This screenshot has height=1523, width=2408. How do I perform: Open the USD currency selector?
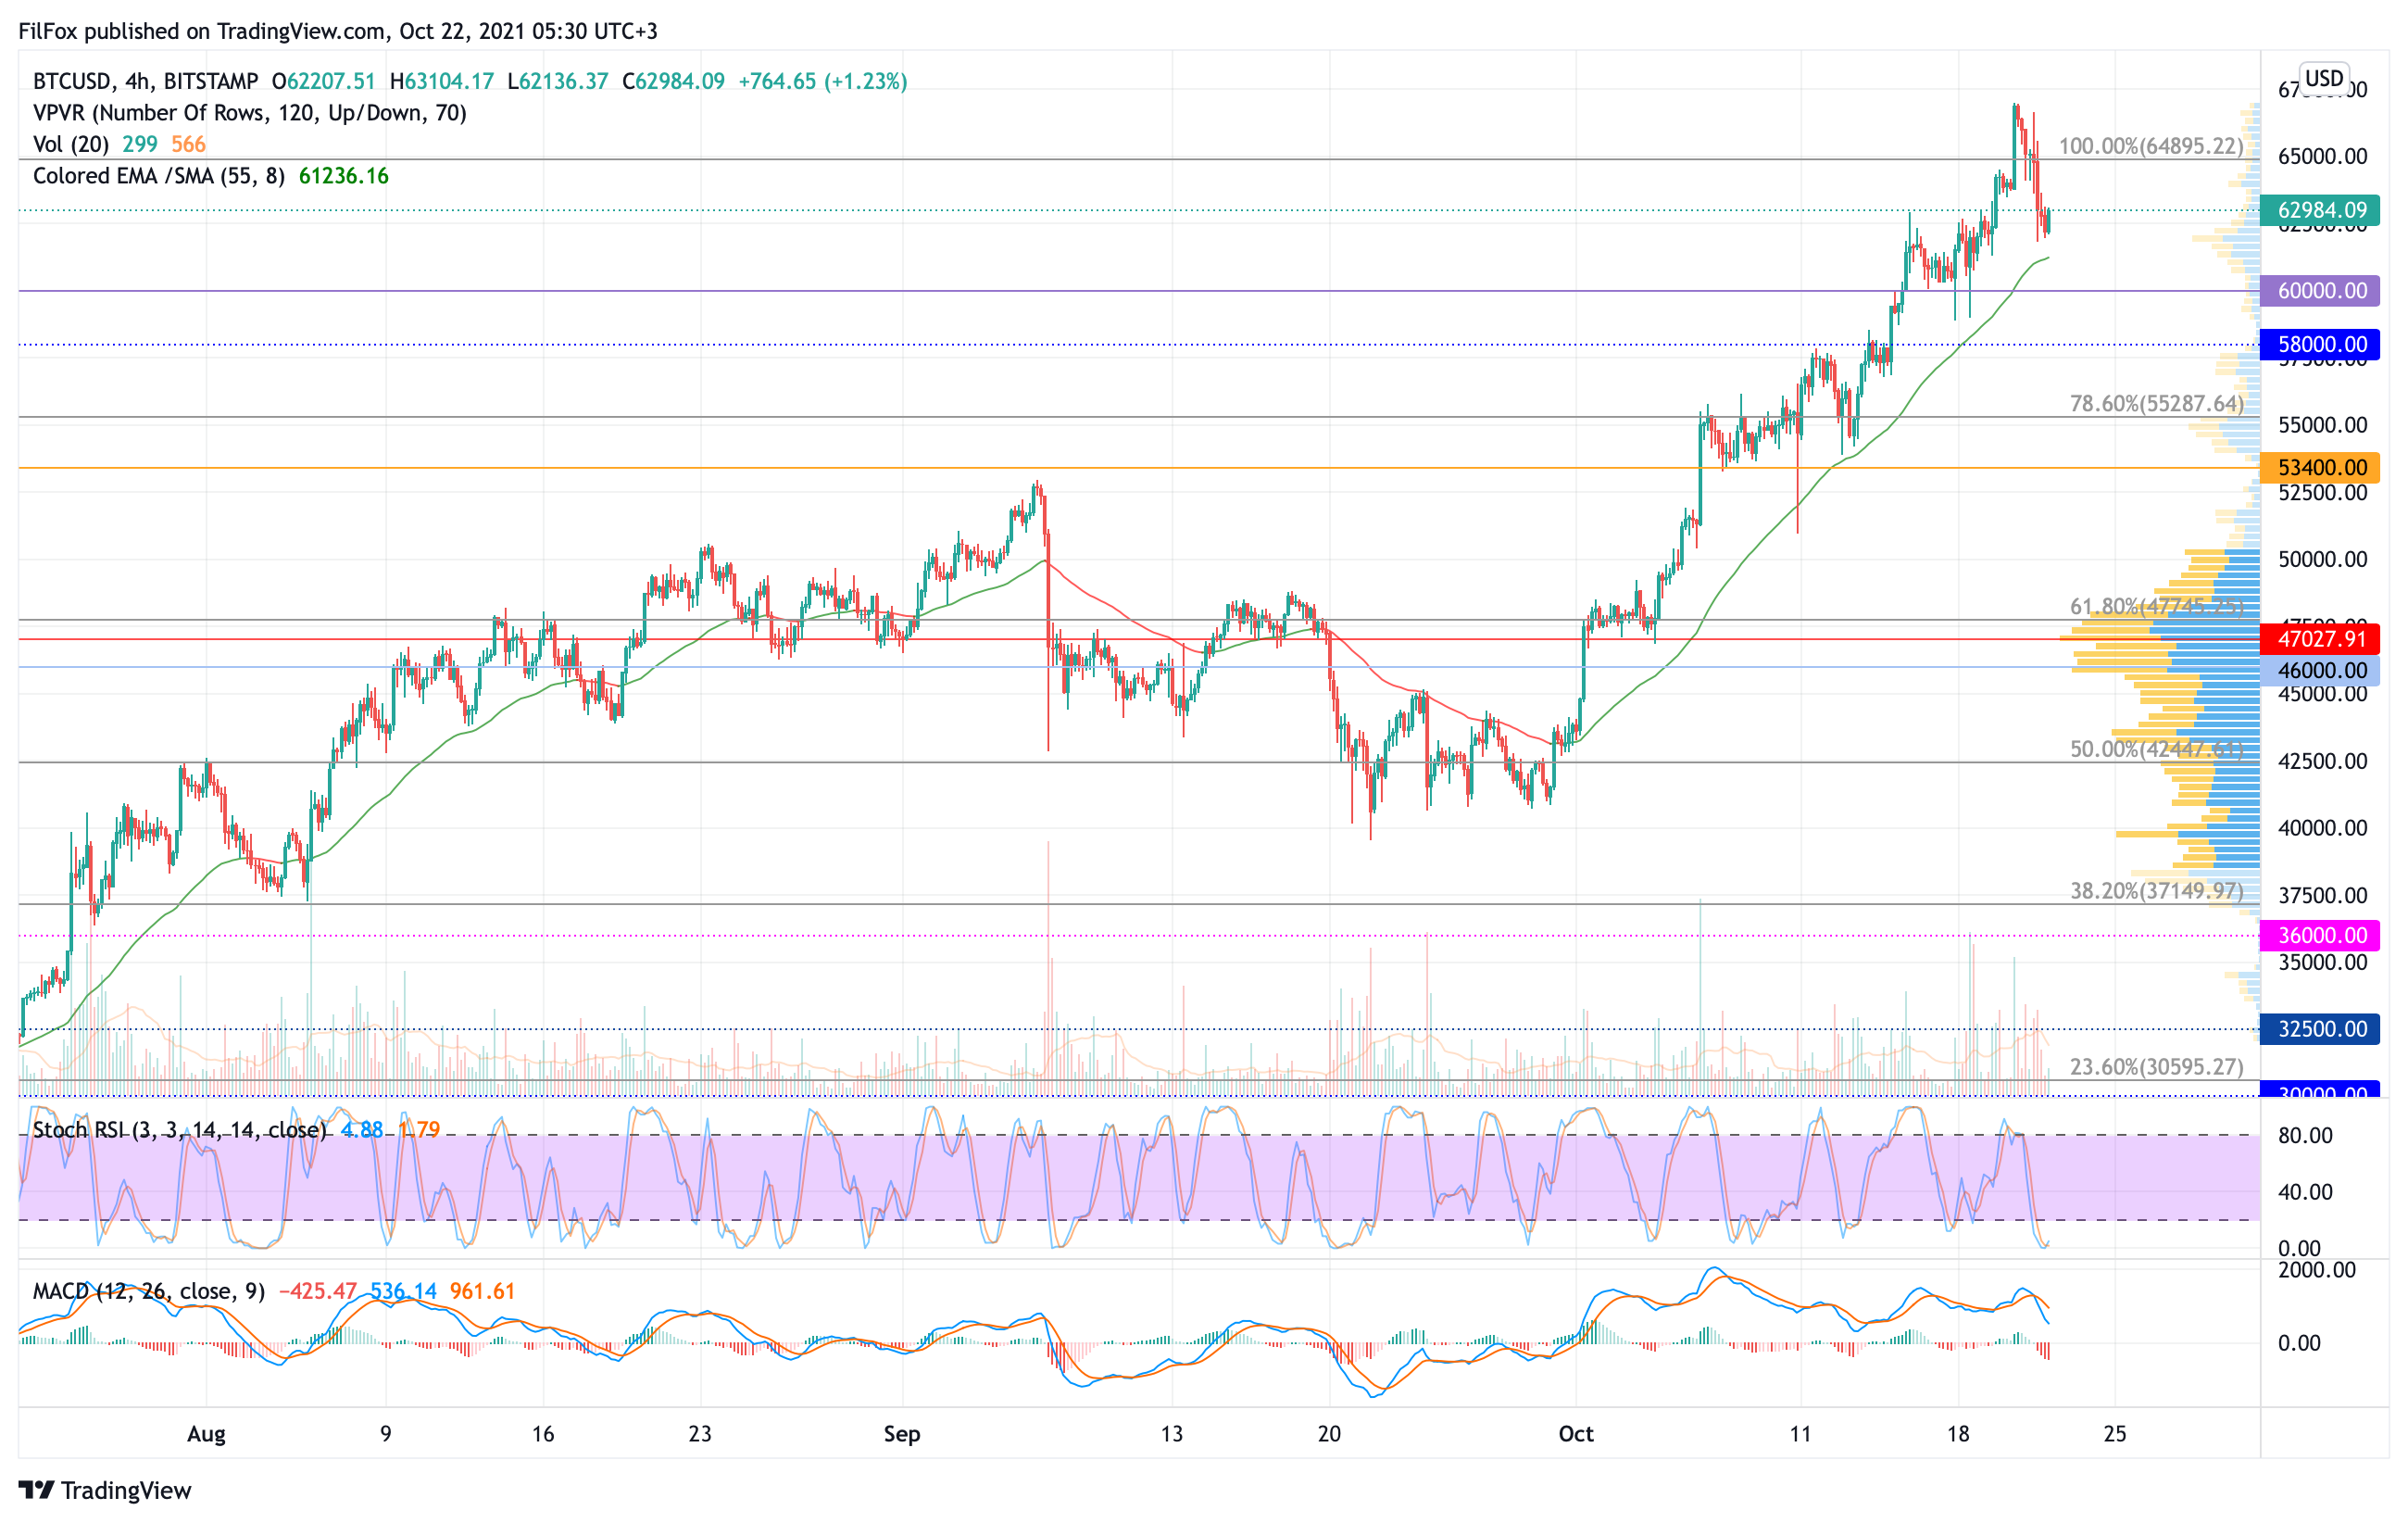point(2323,78)
